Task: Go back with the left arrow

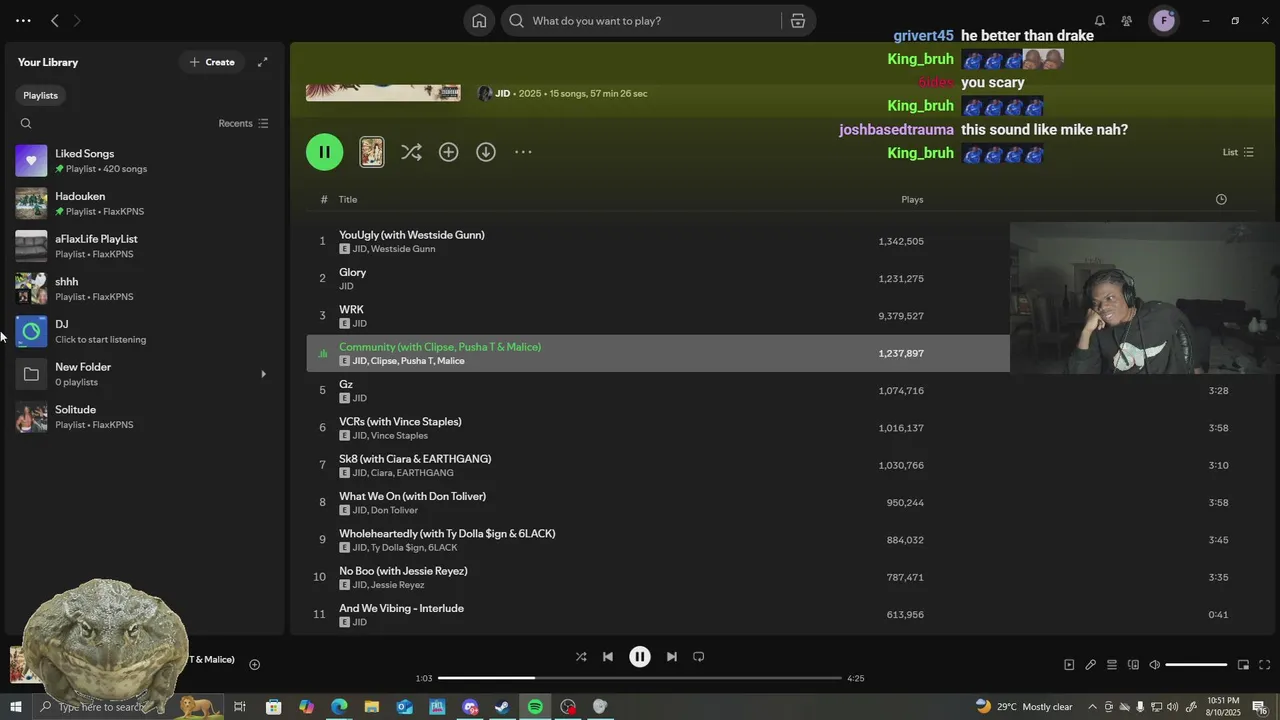Action: pyautogui.click(x=55, y=20)
